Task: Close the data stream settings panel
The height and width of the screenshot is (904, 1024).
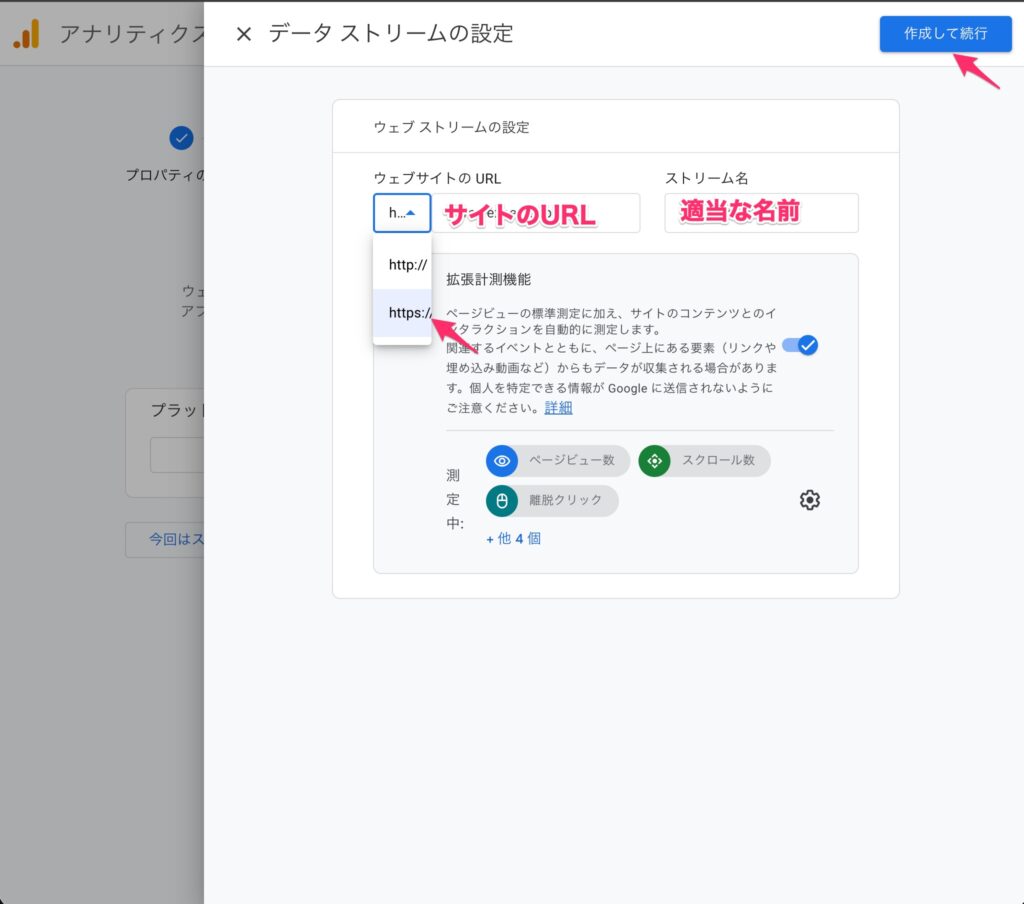Action: (243, 34)
